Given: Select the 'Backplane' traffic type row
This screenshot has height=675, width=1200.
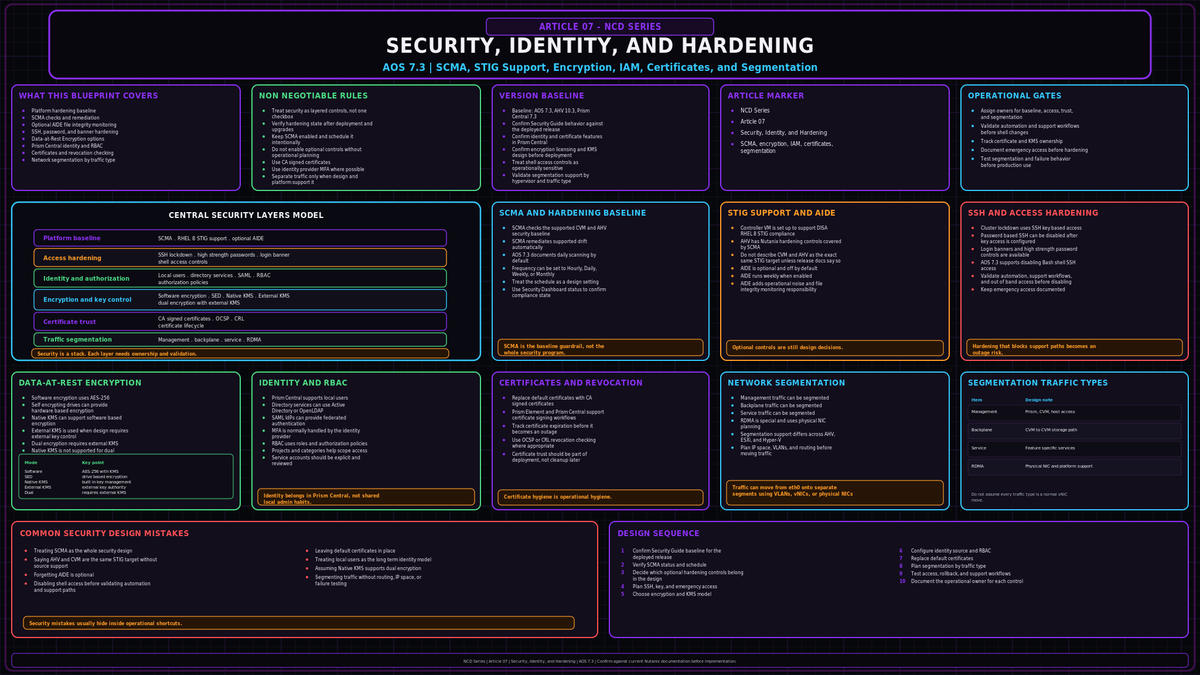Looking at the screenshot, I should click(x=1075, y=429).
